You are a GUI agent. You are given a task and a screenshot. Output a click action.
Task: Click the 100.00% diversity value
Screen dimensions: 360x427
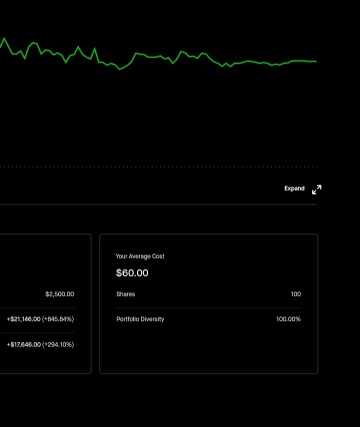pos(288,319)
